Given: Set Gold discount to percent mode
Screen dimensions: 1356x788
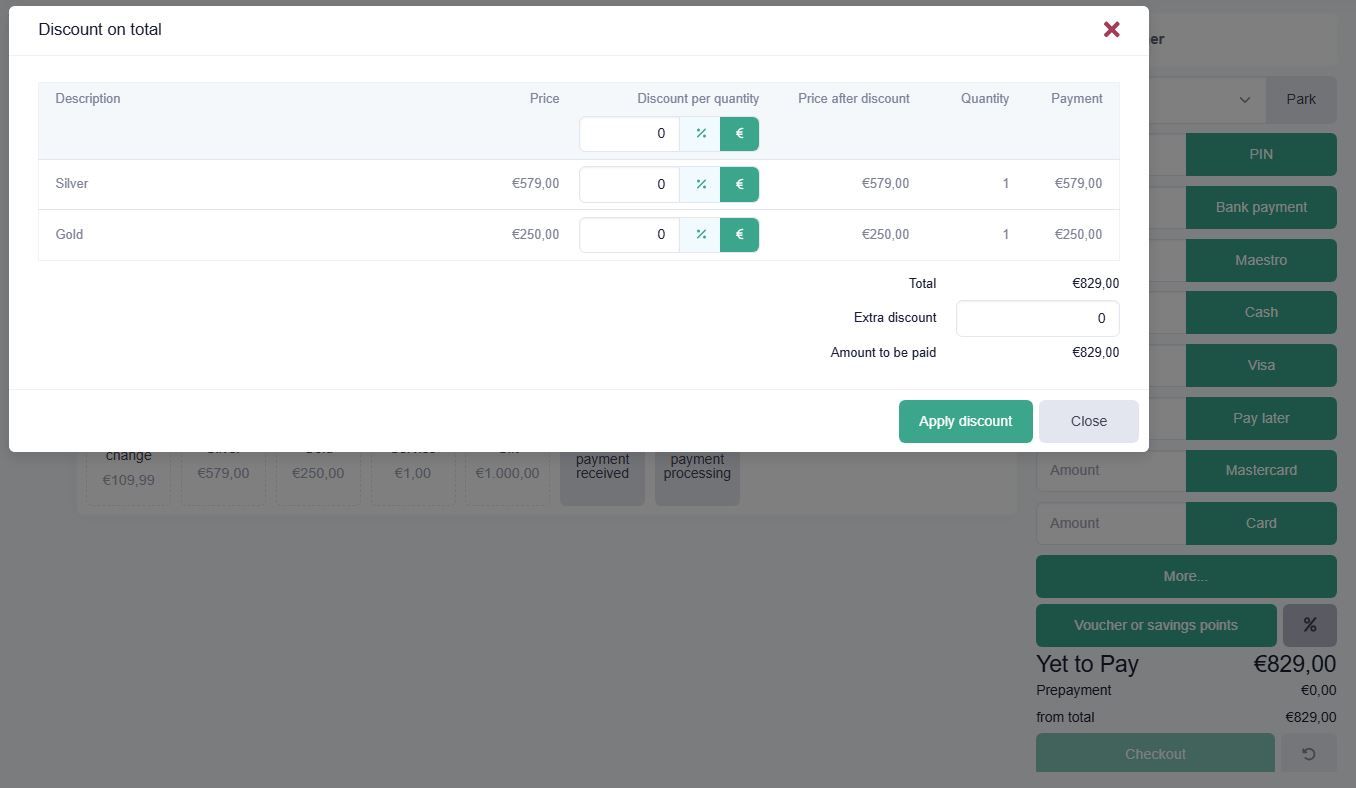Looking at the screenshot, I should (x=700, y=235).
